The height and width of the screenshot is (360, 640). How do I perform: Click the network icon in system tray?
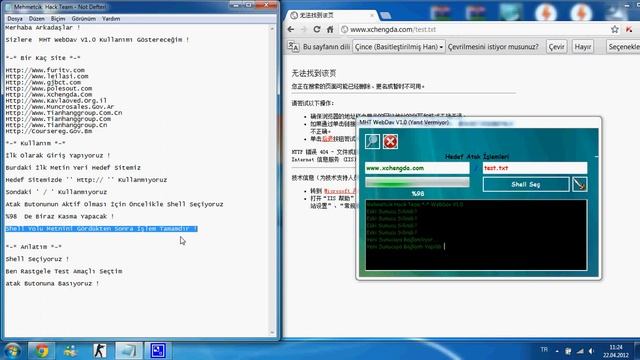[x=580, y=351]
